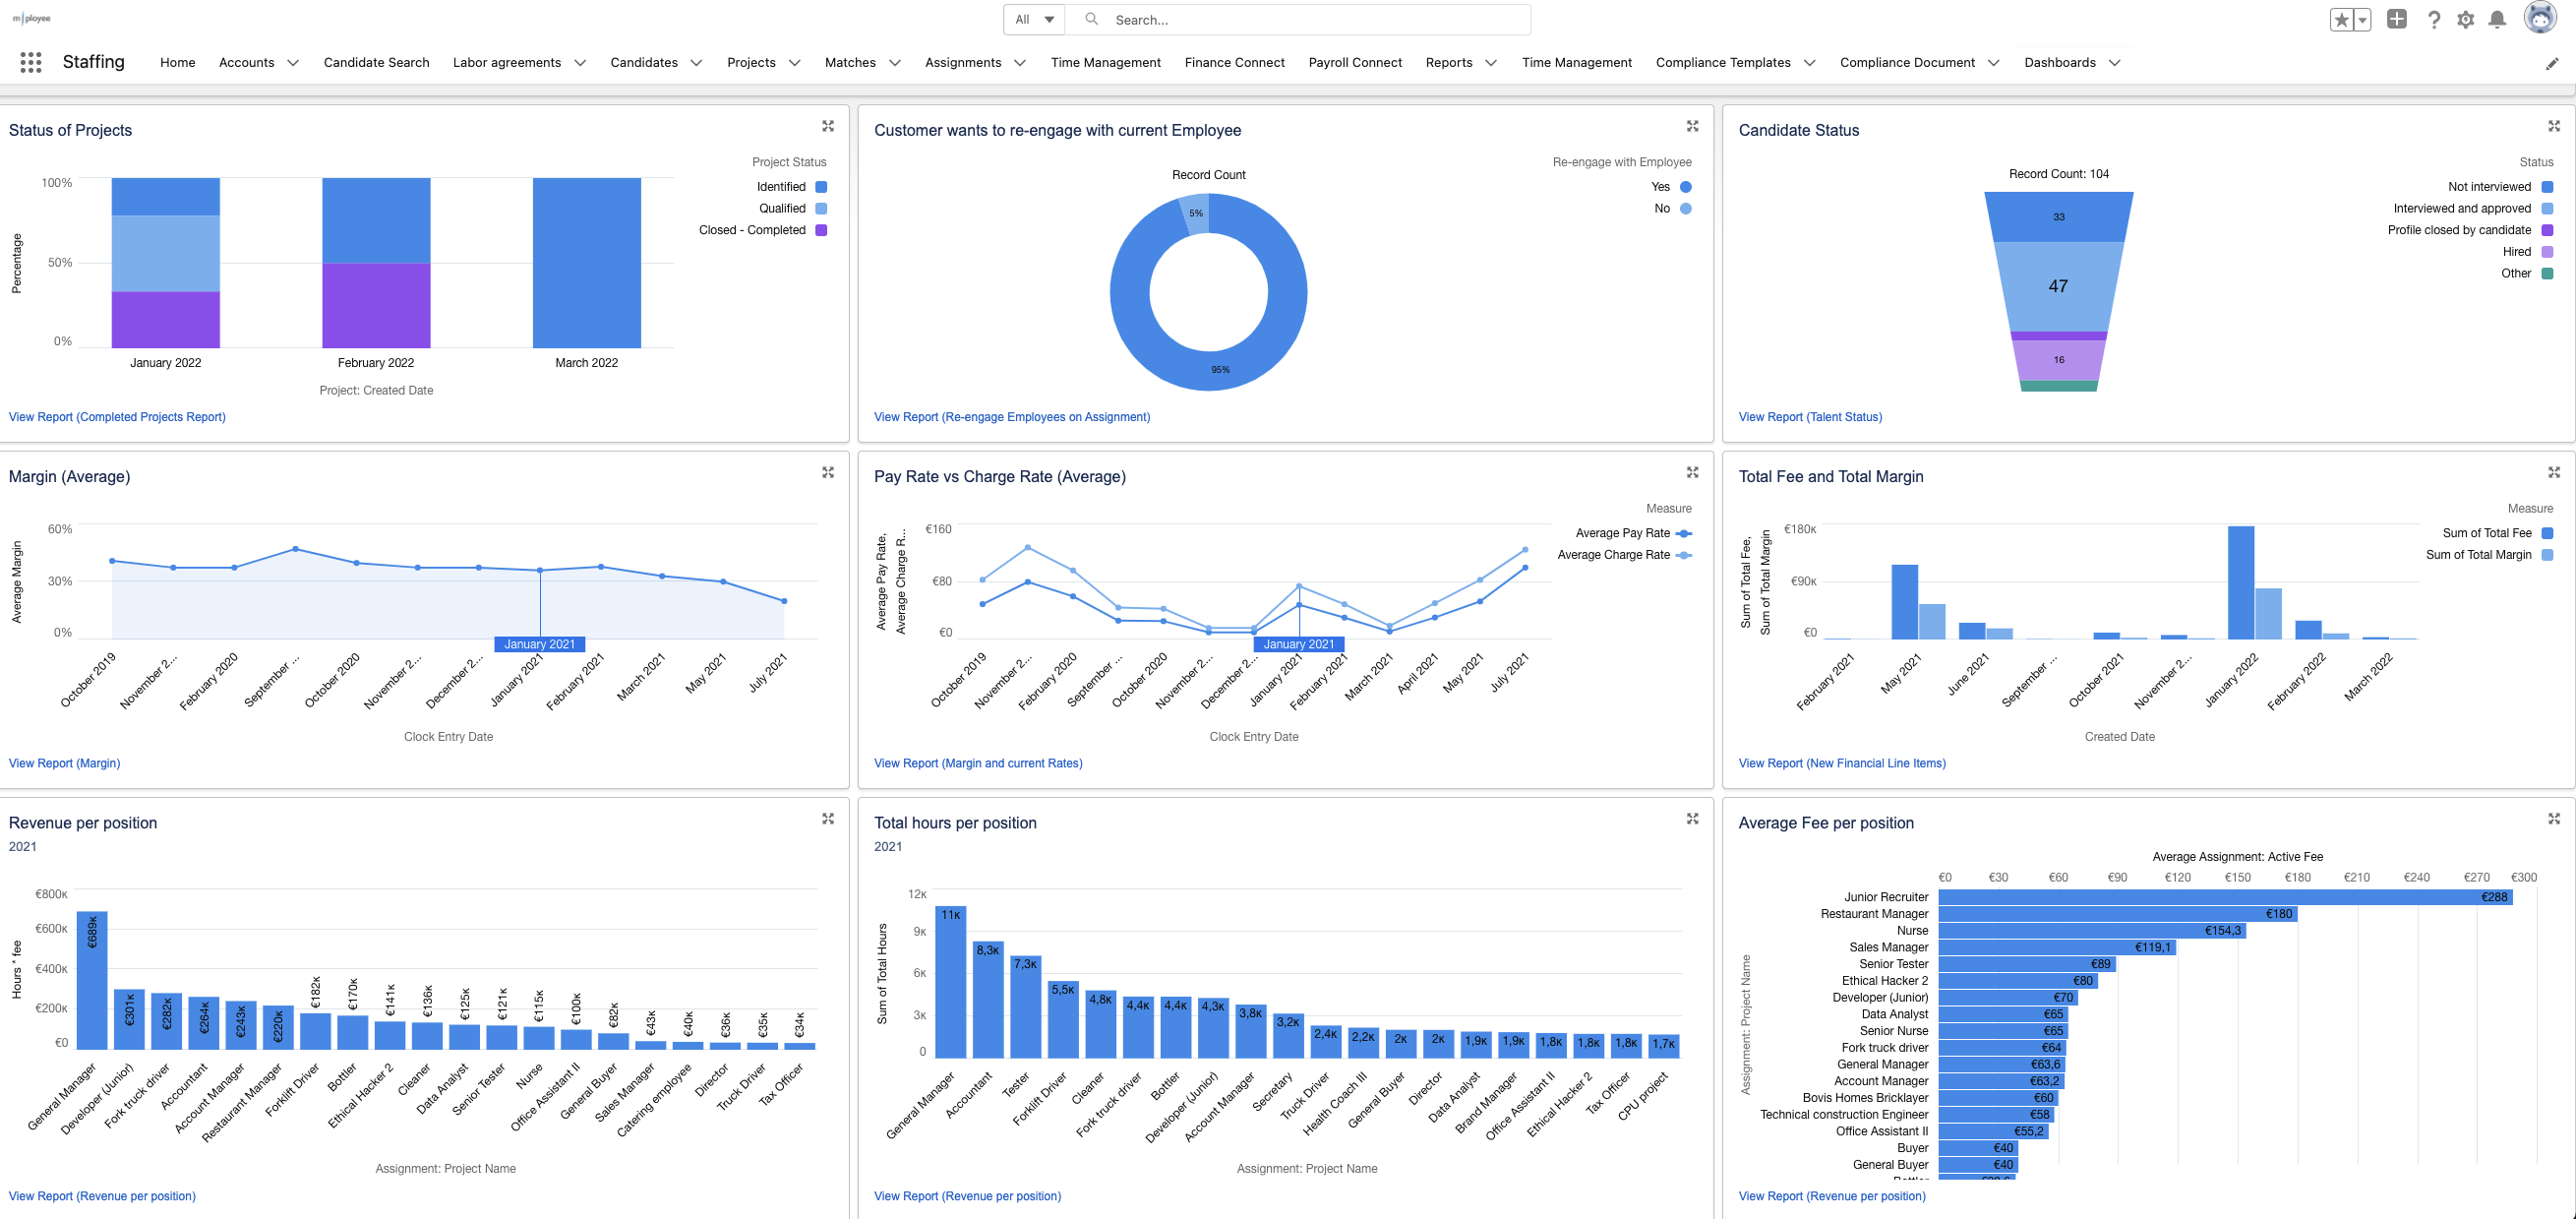
Task: Click the funnel segment labeled 47
Action: pos(2058,287)
